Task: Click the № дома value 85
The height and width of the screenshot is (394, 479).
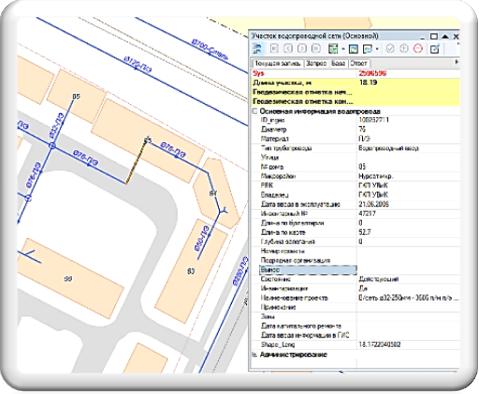Action: point(362,166)
